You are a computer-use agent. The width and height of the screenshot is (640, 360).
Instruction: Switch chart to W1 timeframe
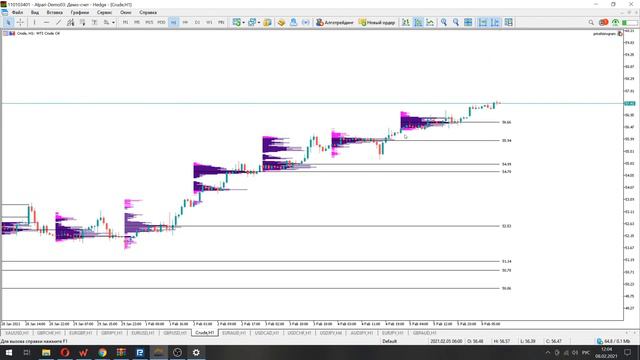click(209, 22)
